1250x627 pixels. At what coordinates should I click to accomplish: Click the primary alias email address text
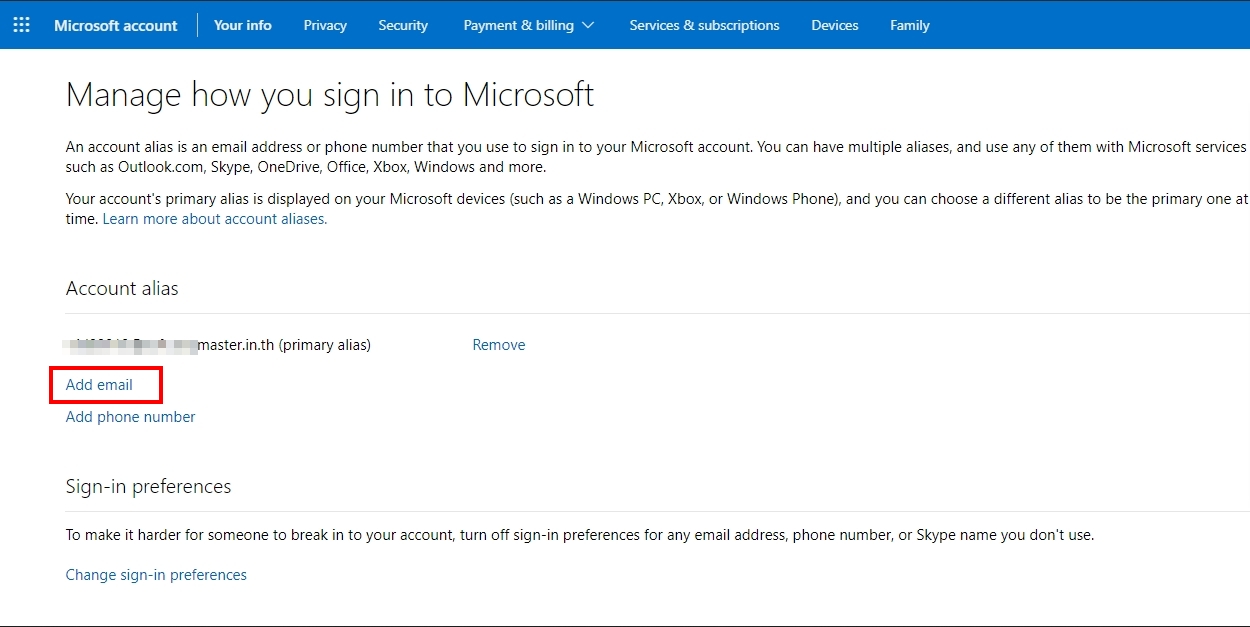[x=218, y=345]
